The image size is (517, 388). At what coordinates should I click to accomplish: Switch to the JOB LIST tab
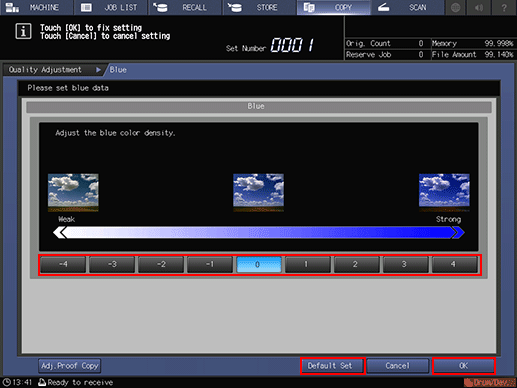[x=111, y=7]
